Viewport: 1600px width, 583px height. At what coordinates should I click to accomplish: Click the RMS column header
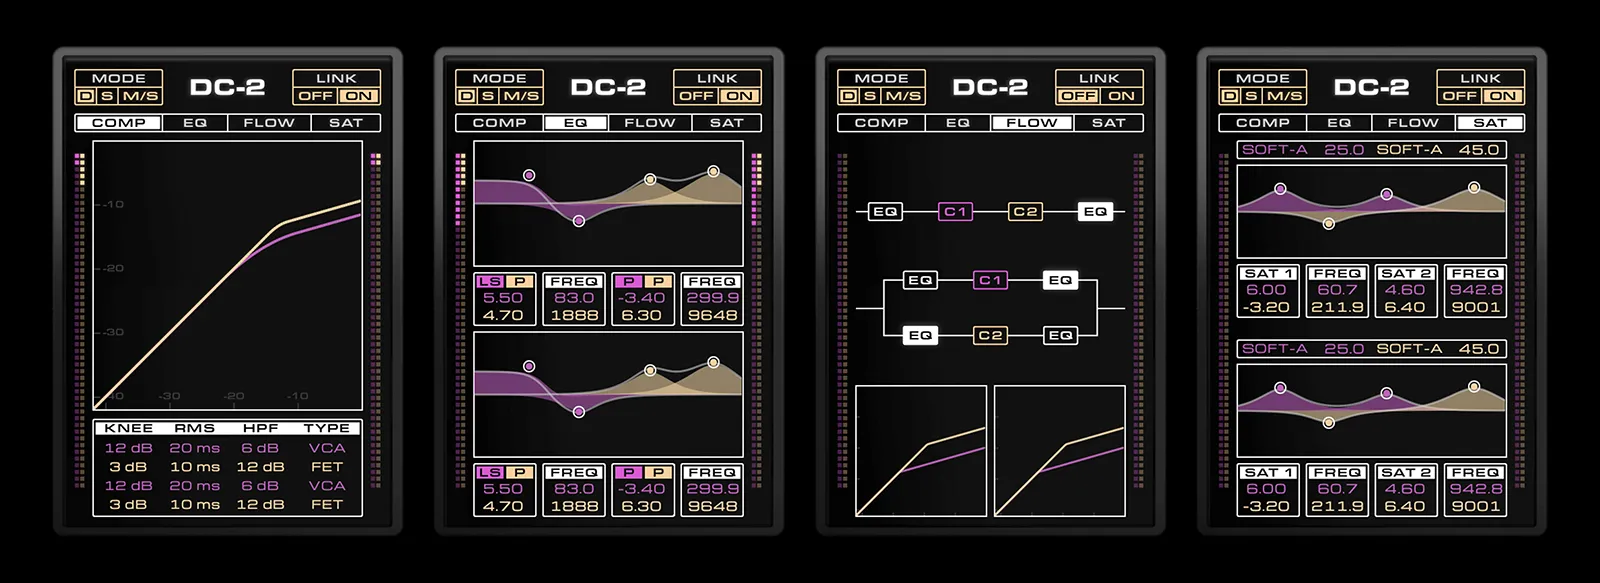click(x=195, y=428)
